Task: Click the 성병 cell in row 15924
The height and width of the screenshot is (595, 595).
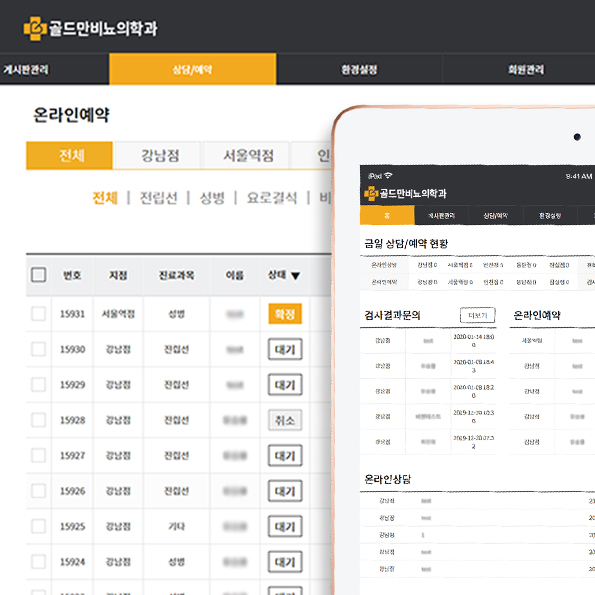Action: click(176, 562)
